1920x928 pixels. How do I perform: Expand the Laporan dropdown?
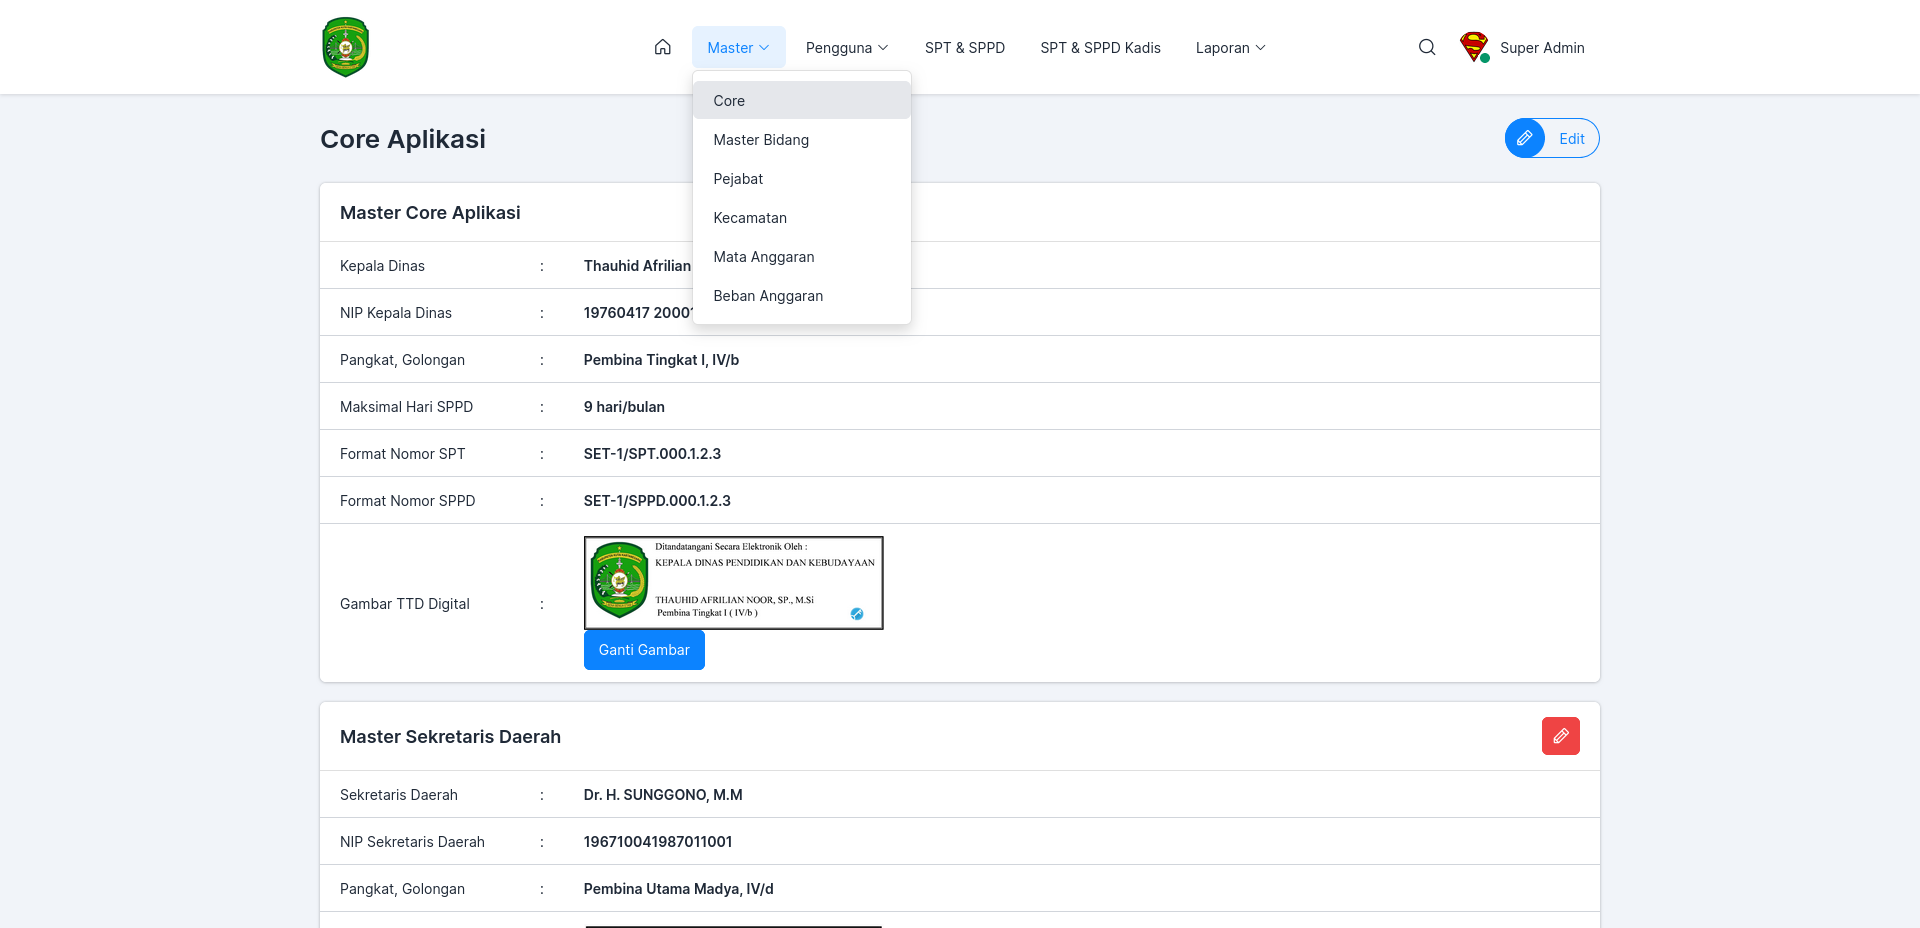1231,47
